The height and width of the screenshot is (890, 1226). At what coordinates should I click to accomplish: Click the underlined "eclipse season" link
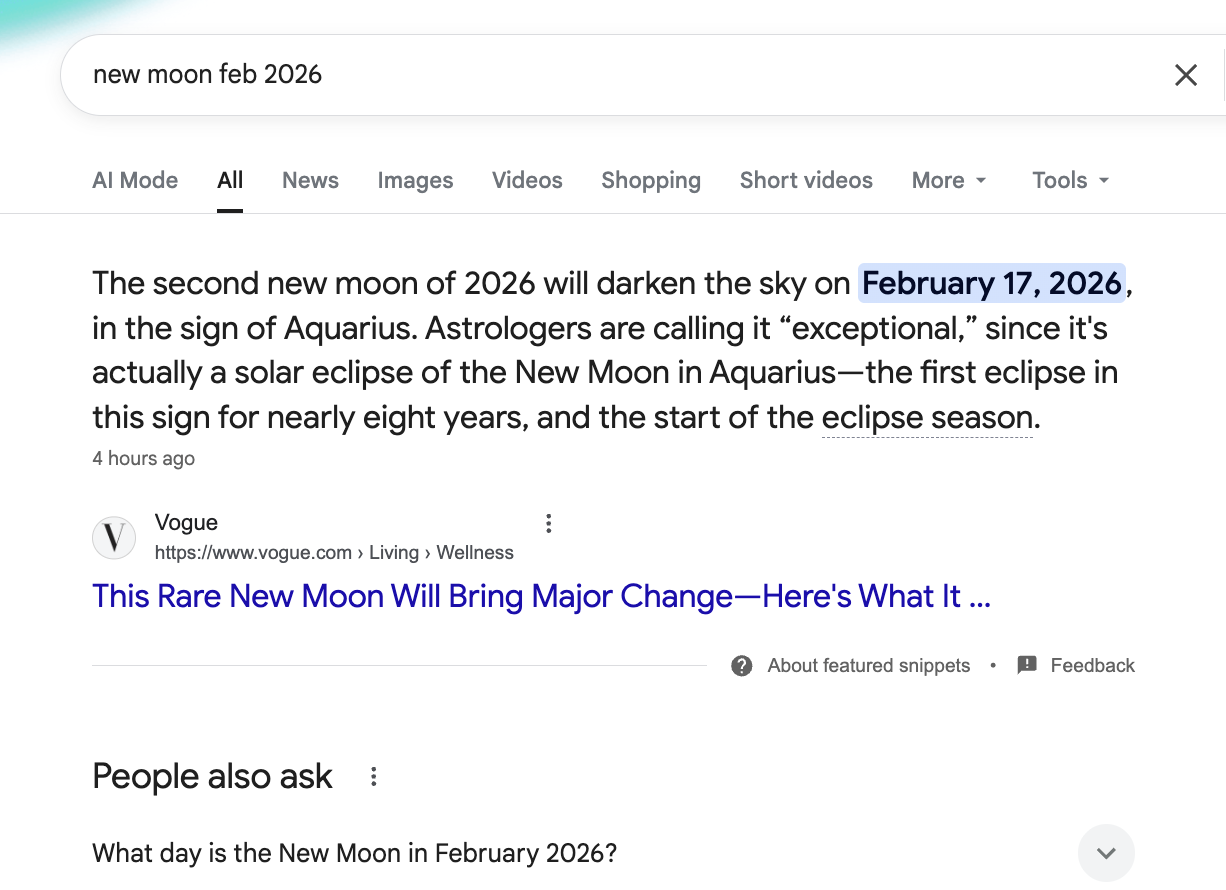927,417
